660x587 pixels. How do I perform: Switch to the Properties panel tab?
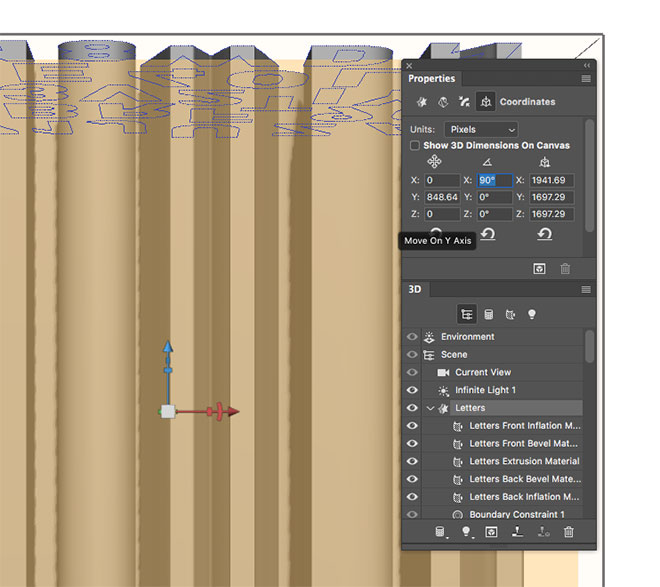click(x=432, y=79)
